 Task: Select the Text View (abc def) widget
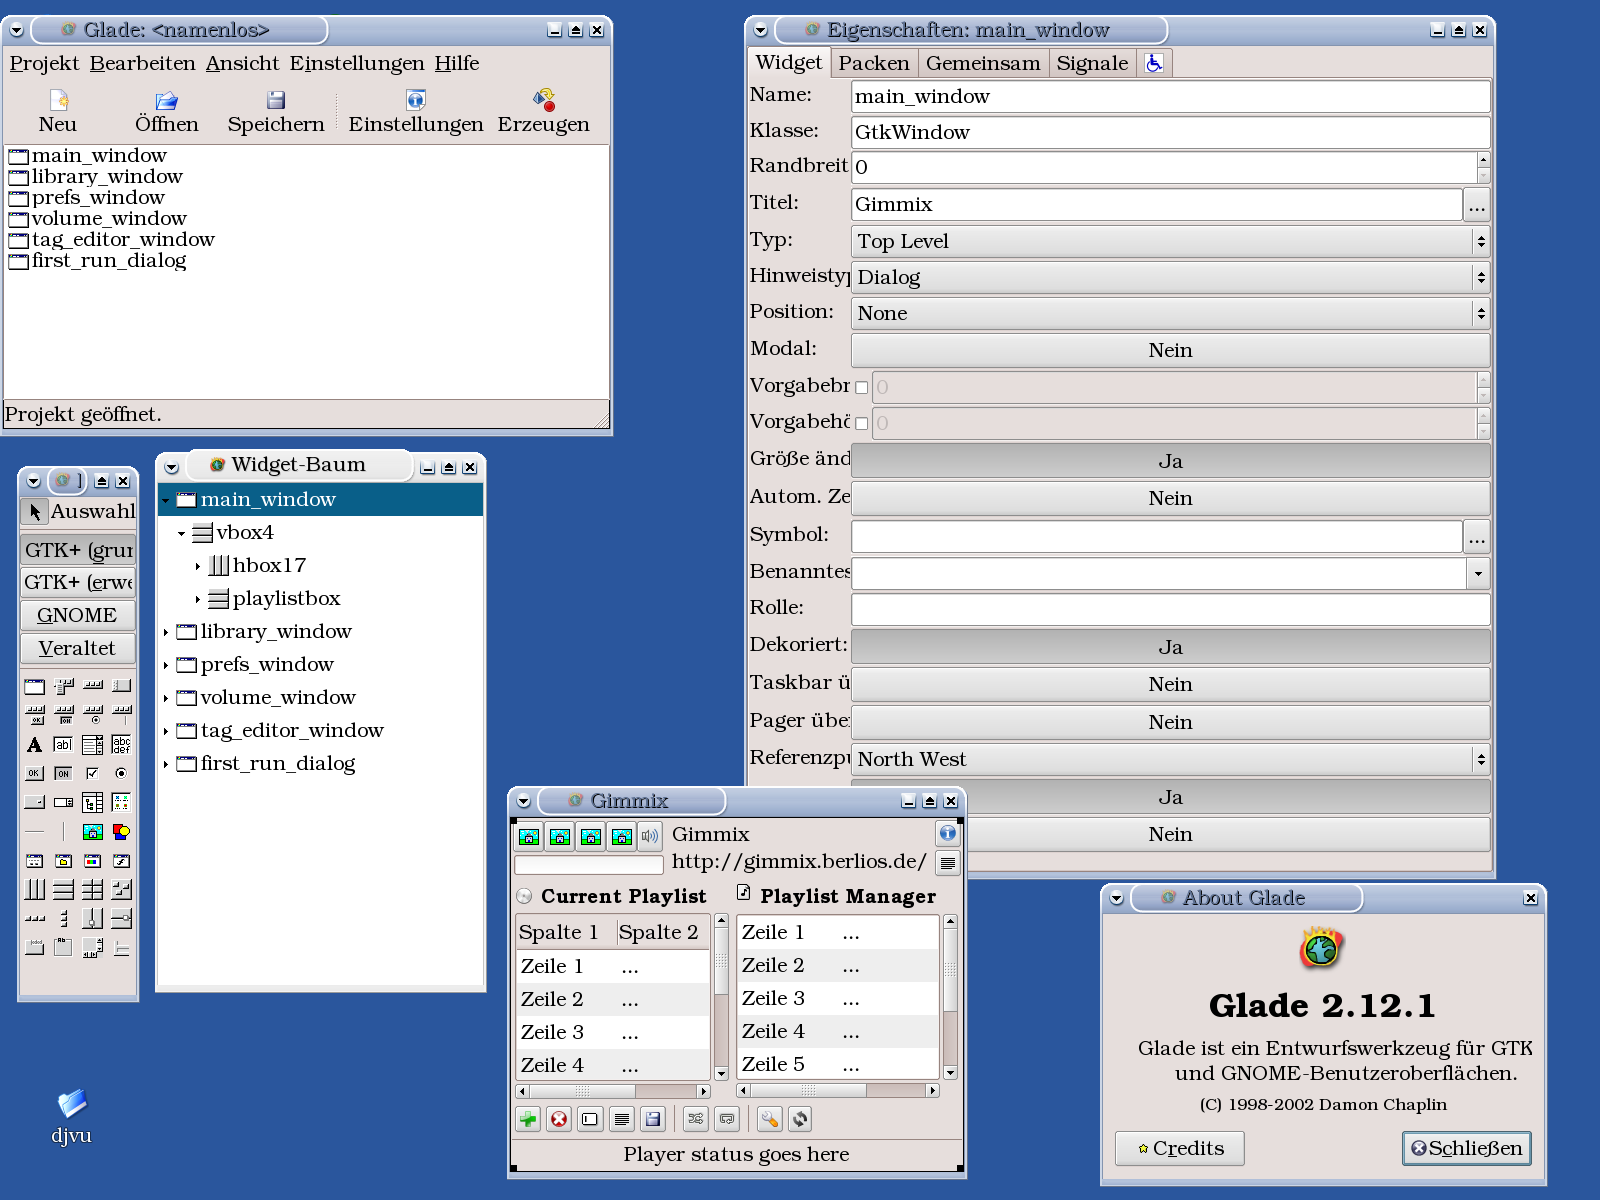[x=121, y=744]
